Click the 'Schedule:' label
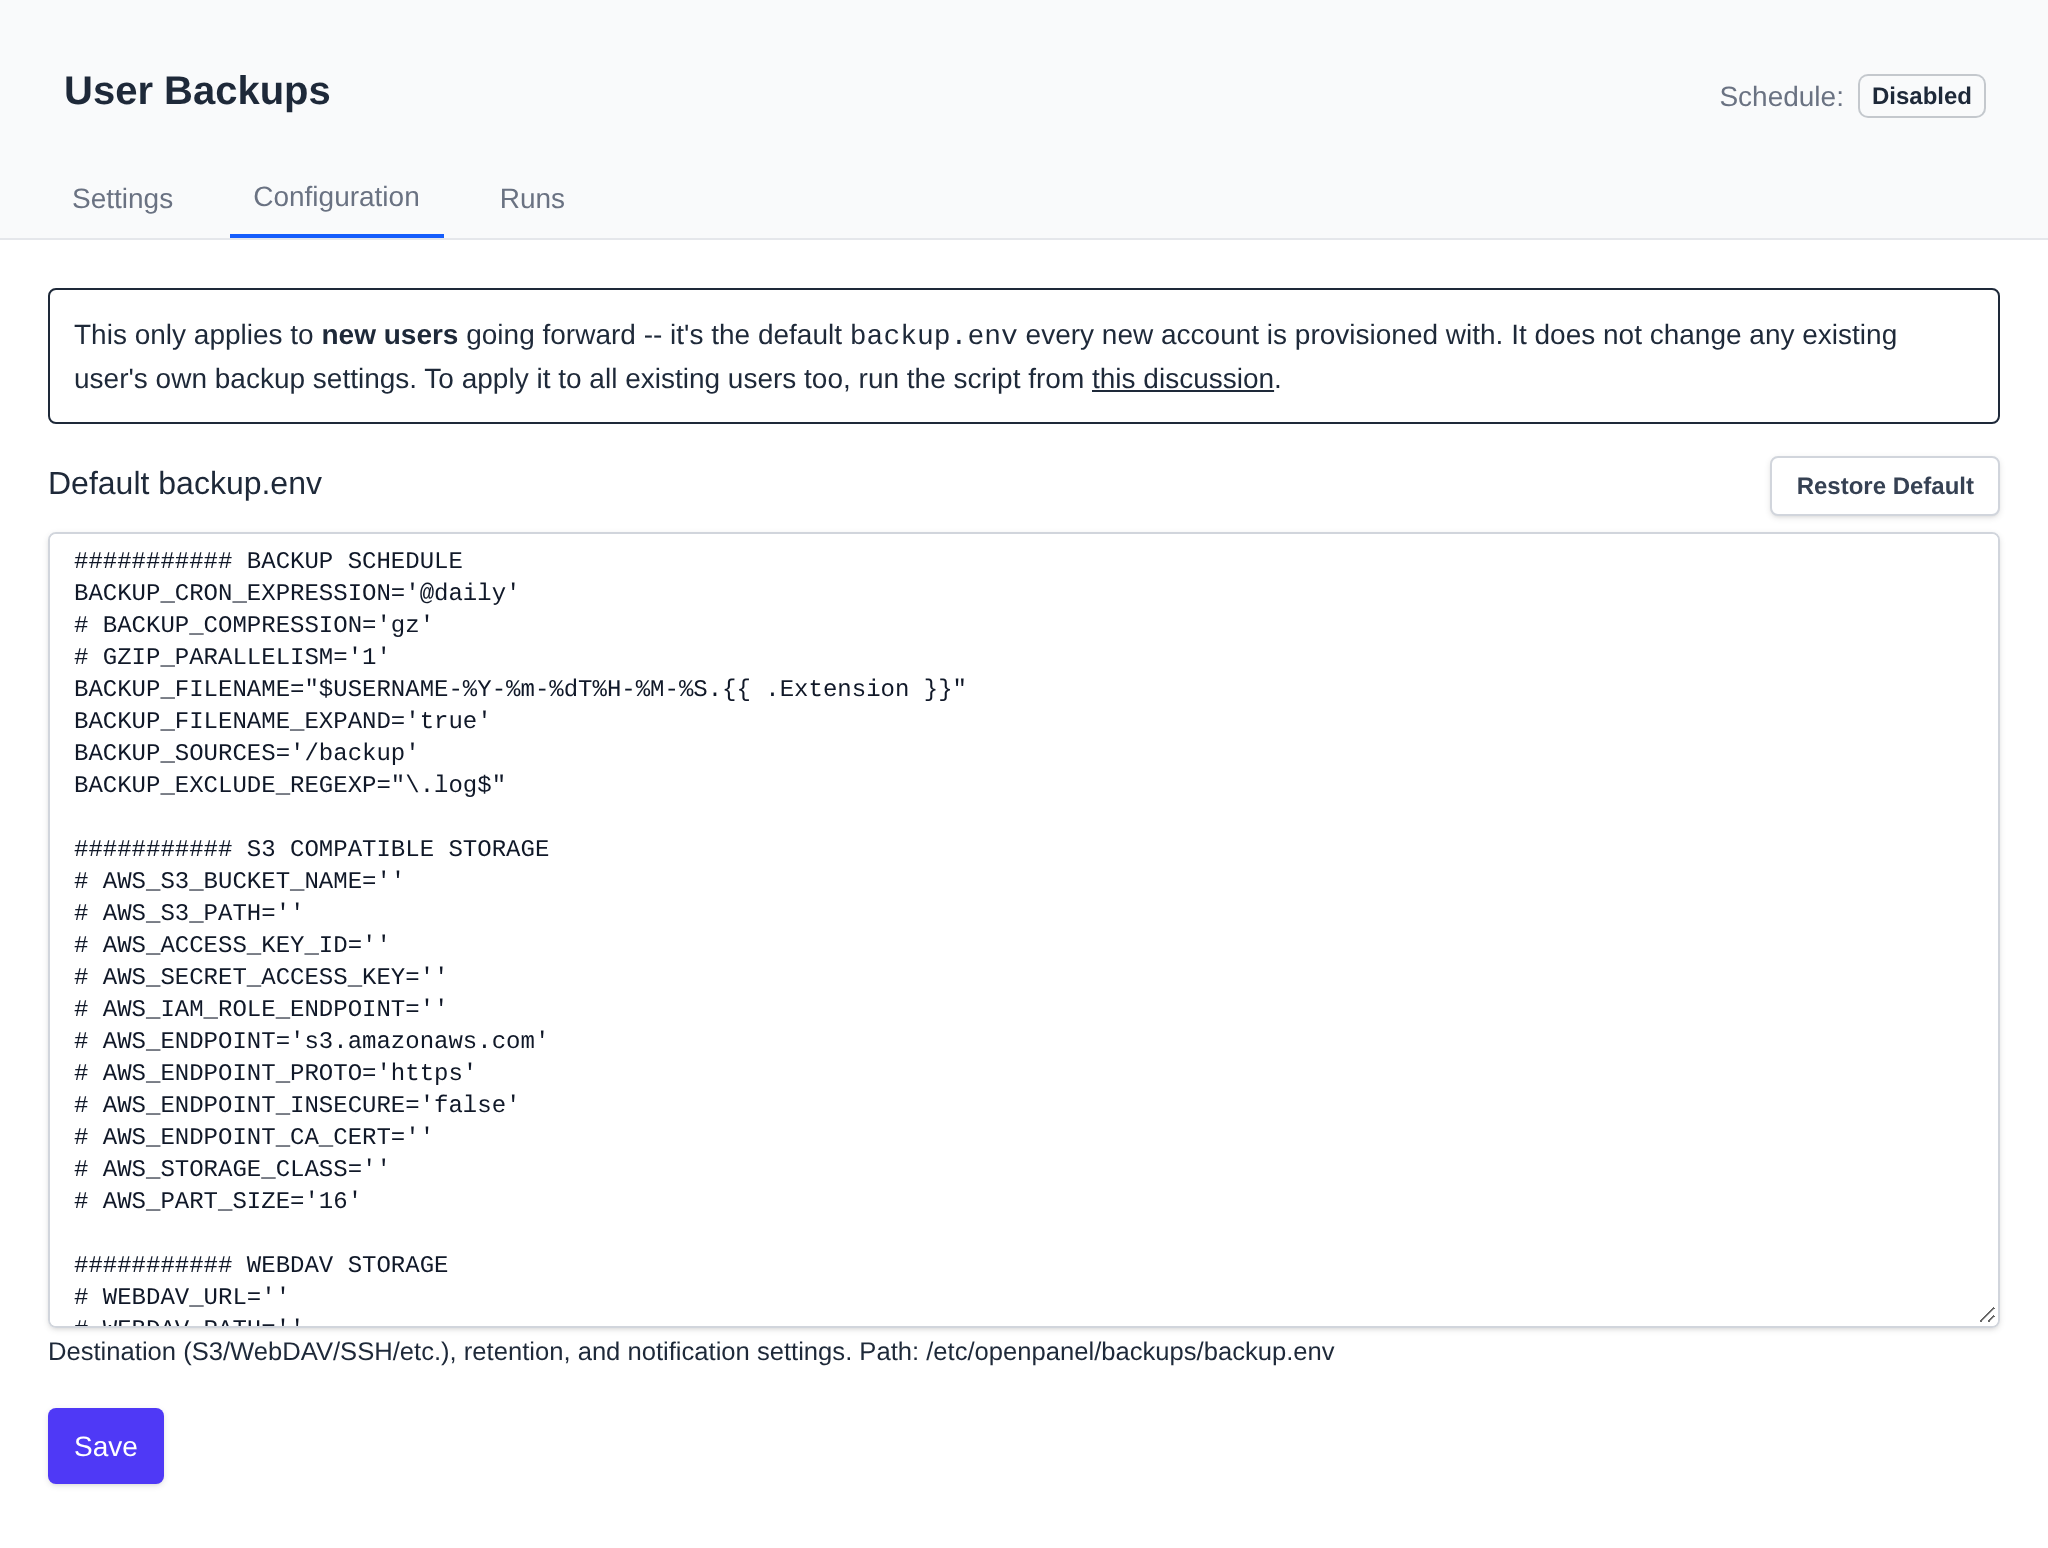The width and height of the screenshot is (2048, 1548). tap(1781, 97)
